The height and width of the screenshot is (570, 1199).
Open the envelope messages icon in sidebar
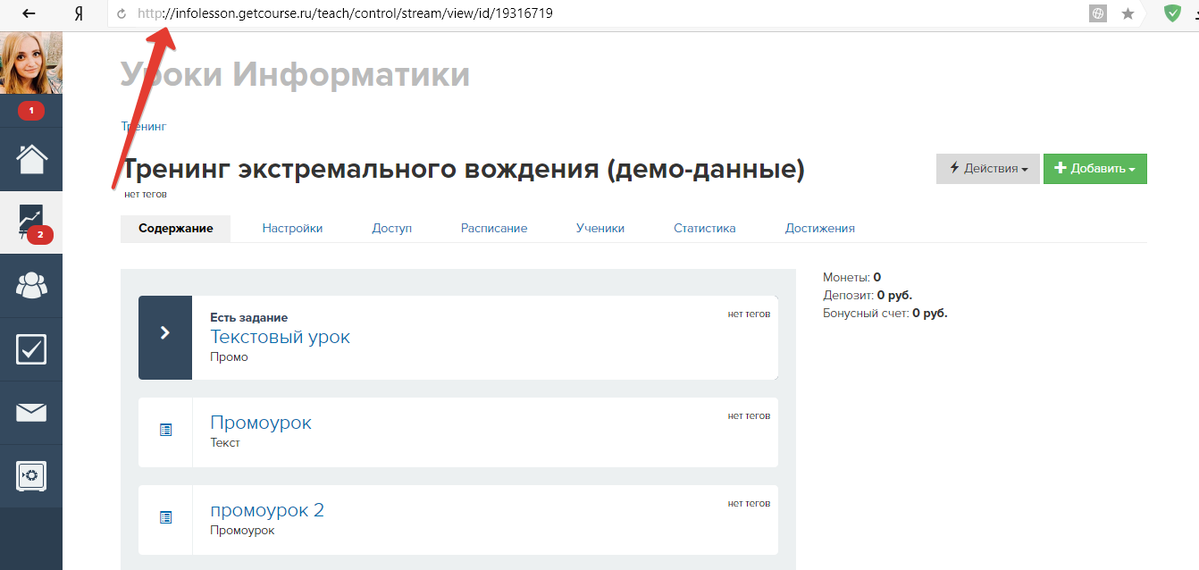point(31,413)
